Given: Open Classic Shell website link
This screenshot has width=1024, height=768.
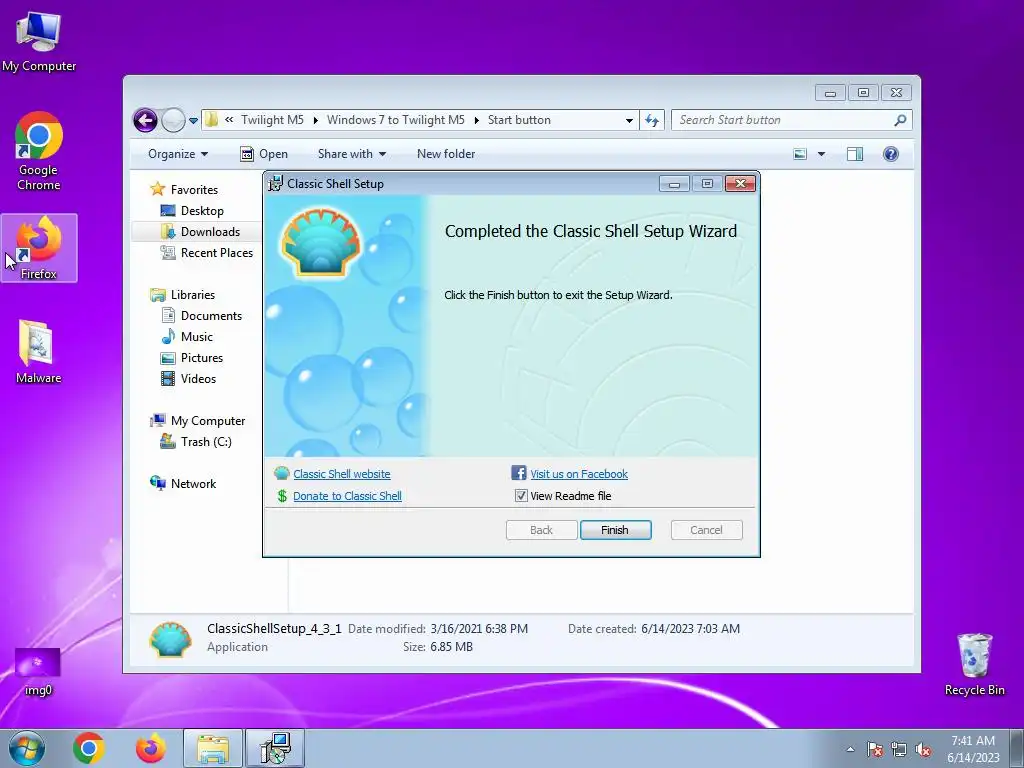Looking at the screenshot, I should (342, 474).
